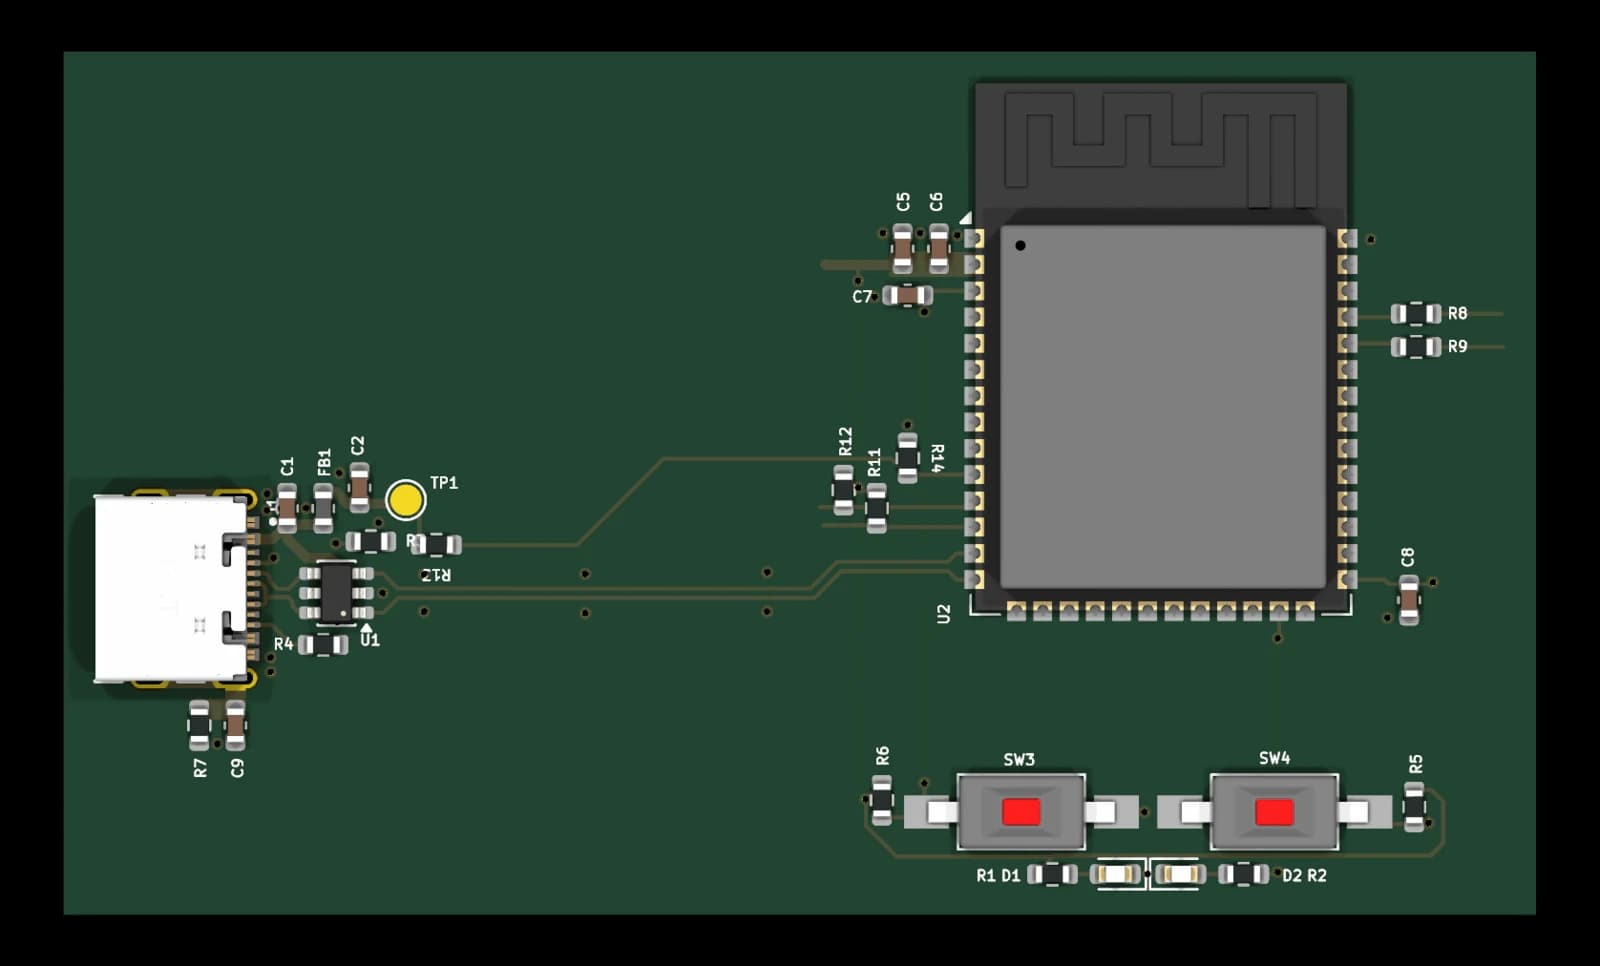Click the C9 capacitor component
Screen dimensions: 1600x966
(235, 726)
